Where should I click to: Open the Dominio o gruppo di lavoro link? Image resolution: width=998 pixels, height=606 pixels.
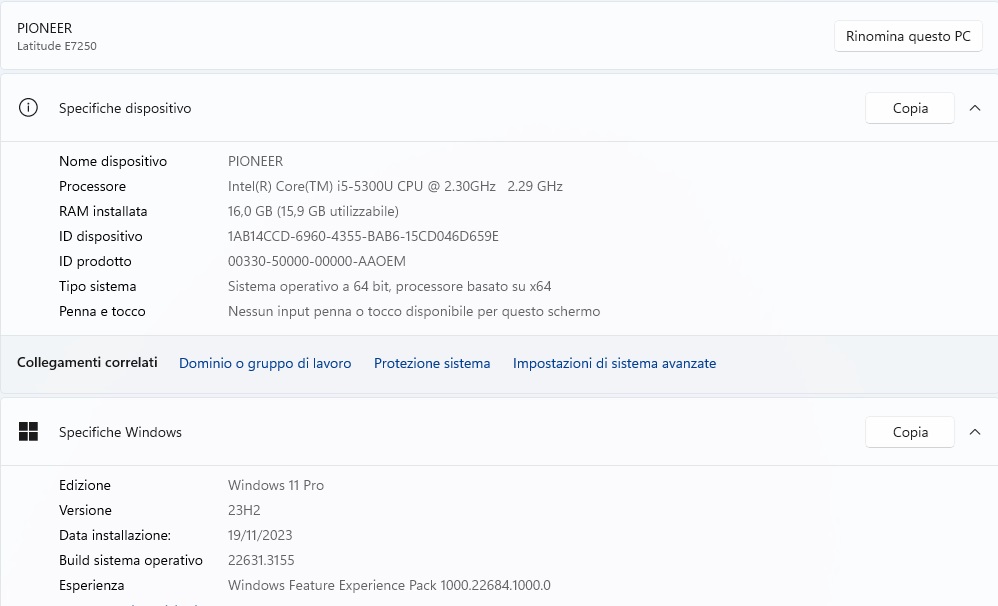click(x=265, y=363)
